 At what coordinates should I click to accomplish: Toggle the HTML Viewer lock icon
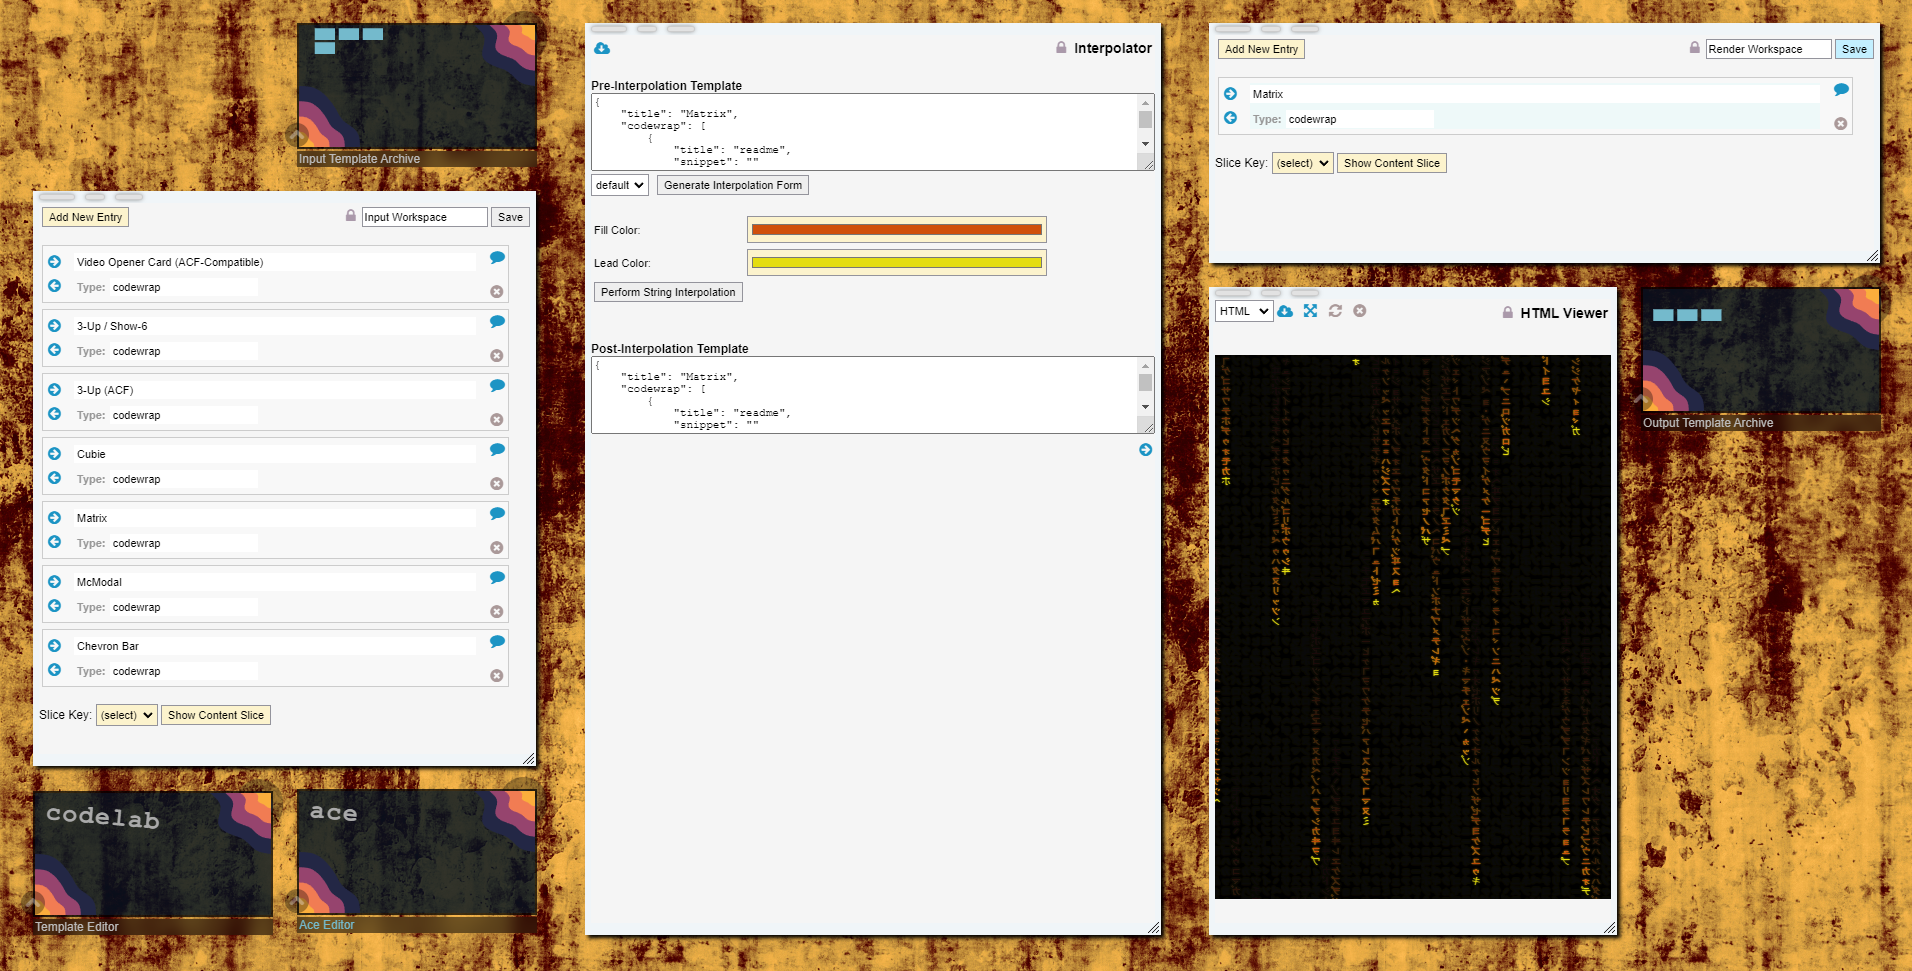pyautogui.click(x=1507, y=313)
